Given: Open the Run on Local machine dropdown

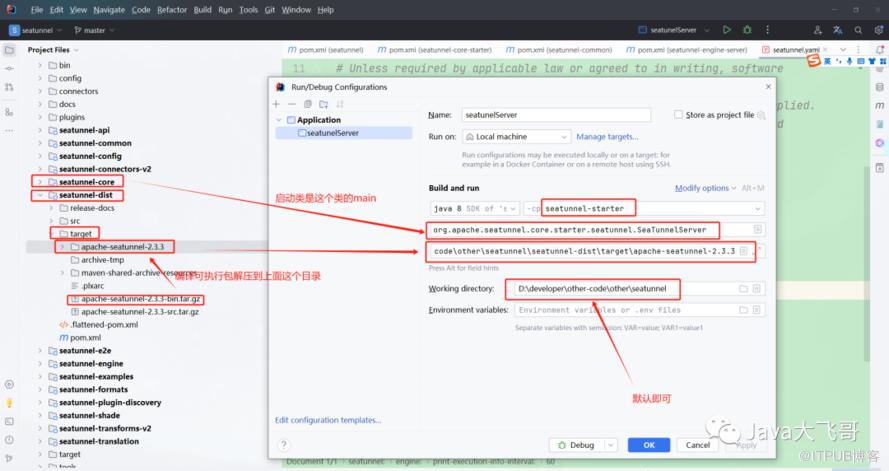Looking at the screenshot, I should 516,137.
